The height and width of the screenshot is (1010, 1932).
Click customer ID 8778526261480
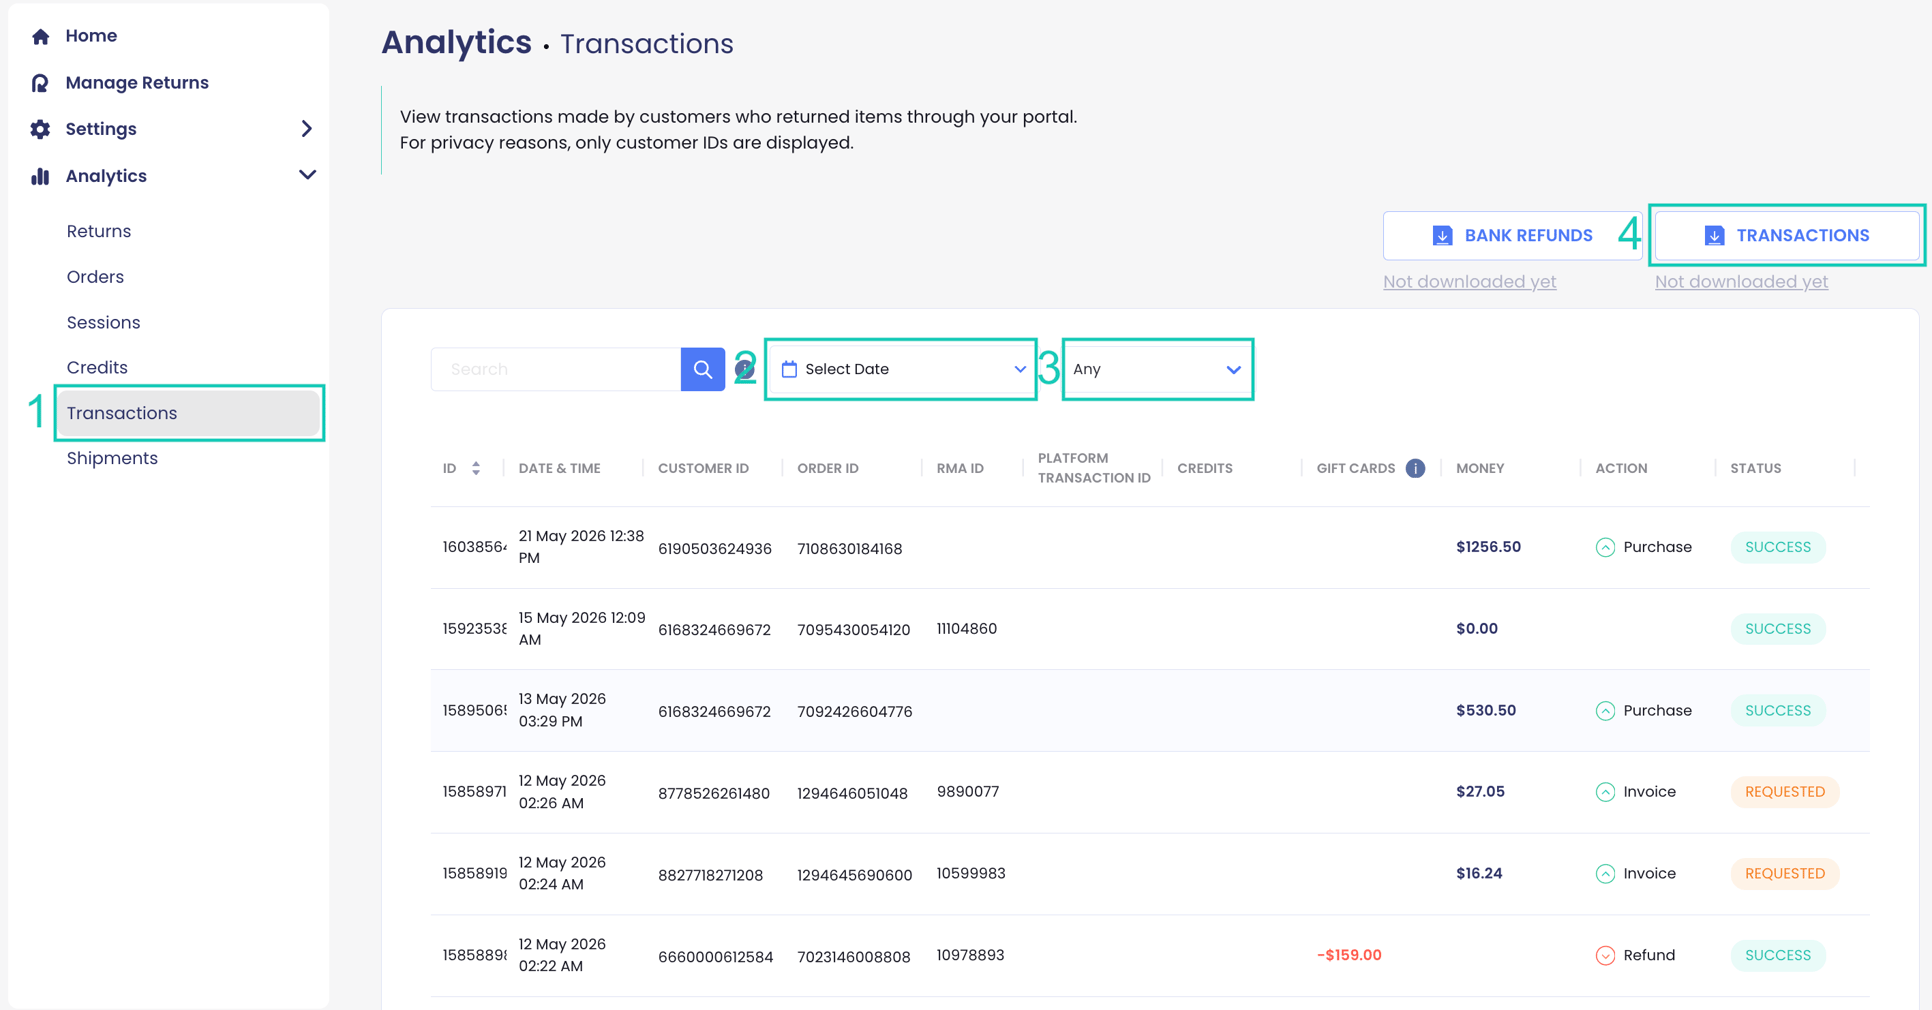click(x=713, y=794)
